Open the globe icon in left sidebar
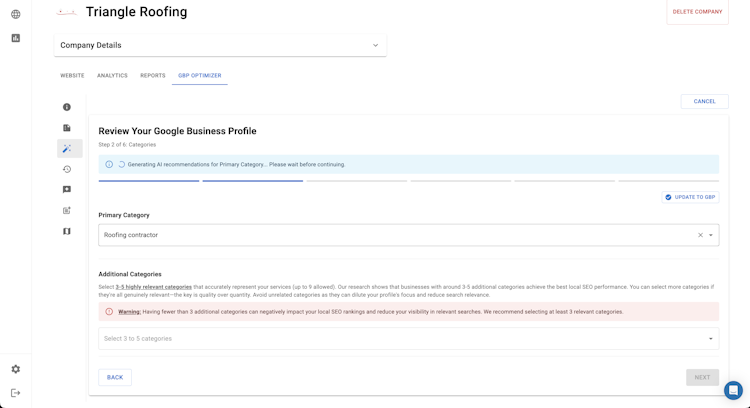The image size is (750, 408). coord(16,14)
